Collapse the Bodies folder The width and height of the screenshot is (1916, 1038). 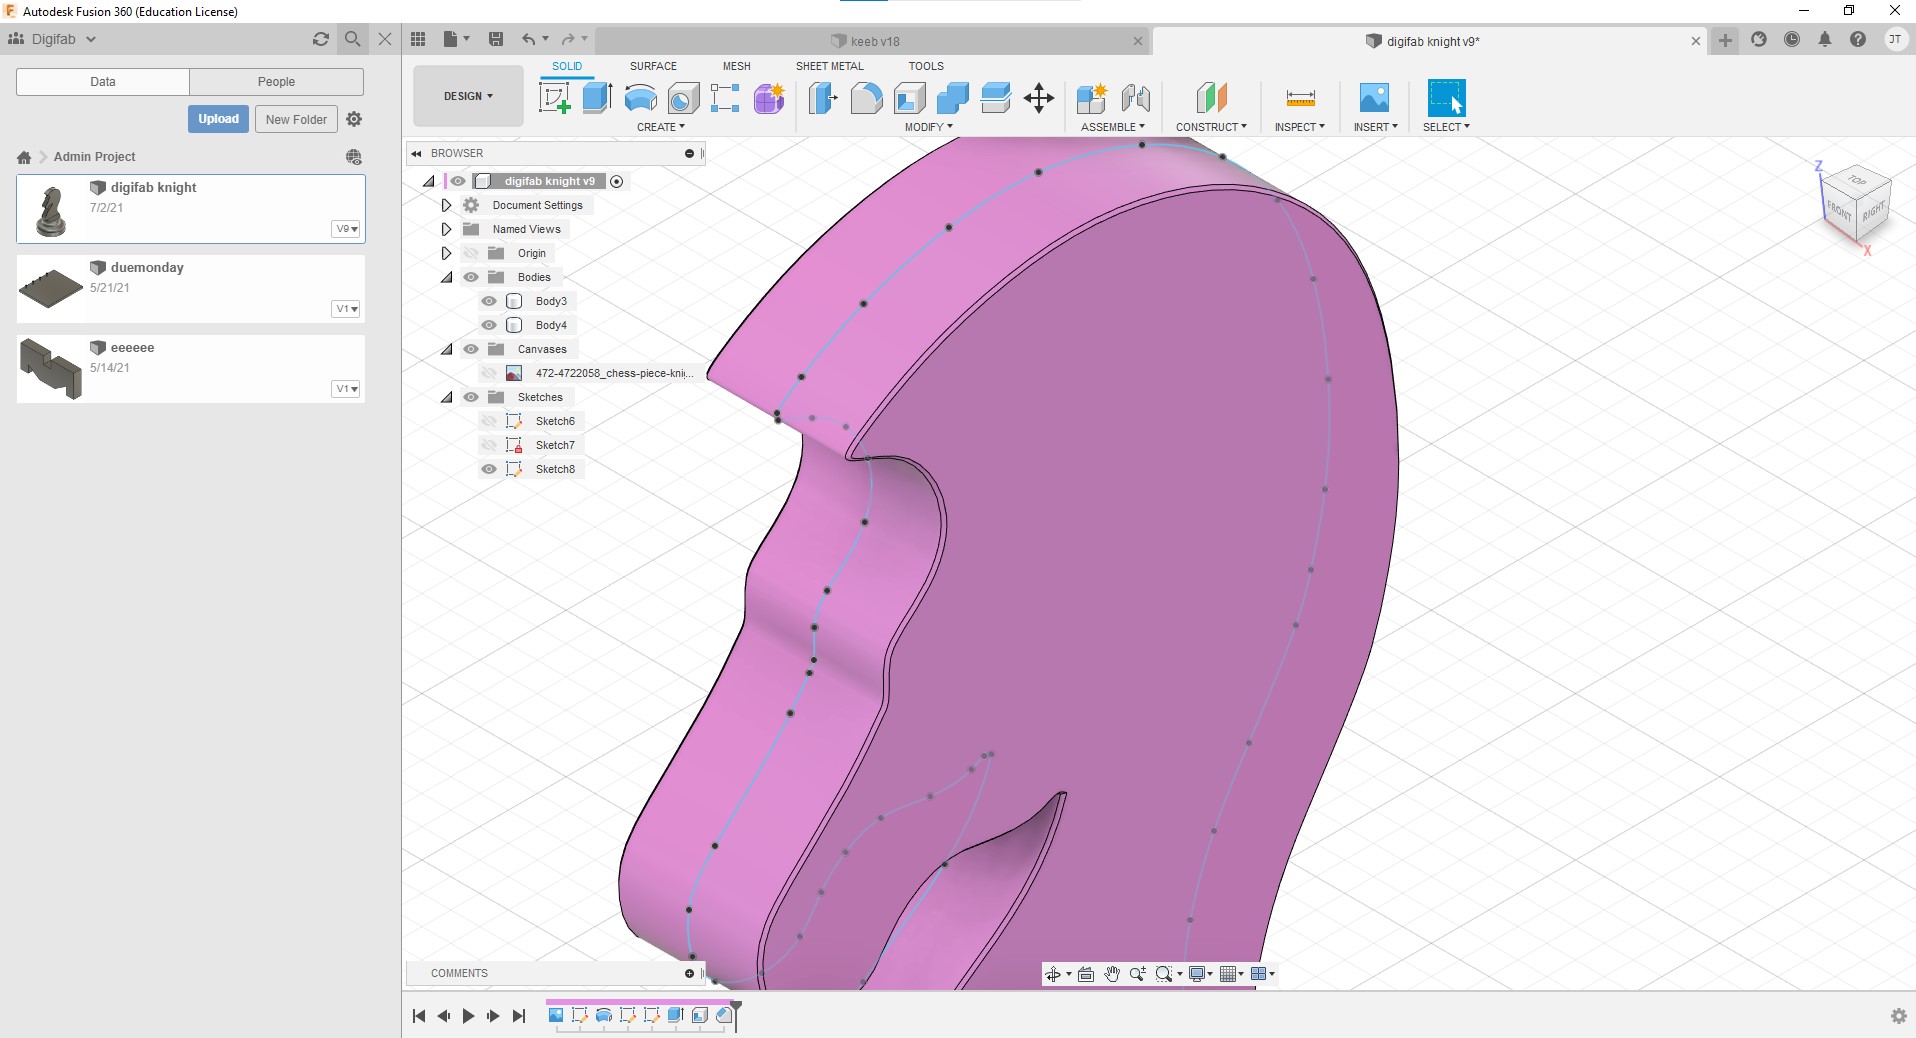point(447,277)
